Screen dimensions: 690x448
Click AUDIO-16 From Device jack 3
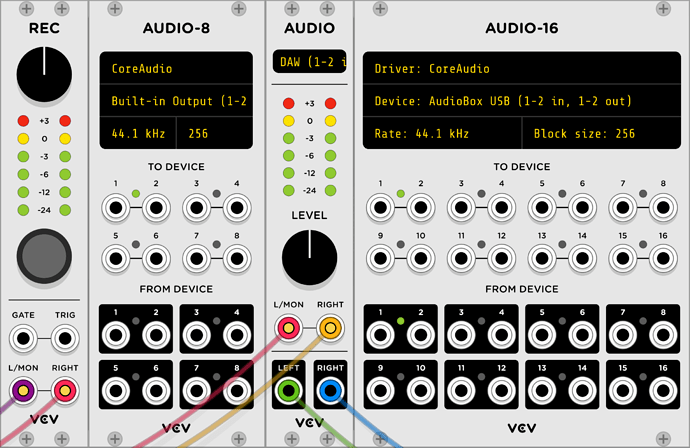tap(461, 336)
